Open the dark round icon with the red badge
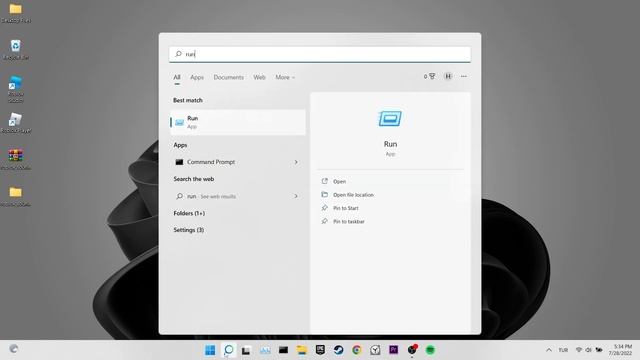This screenshot has height=360, width=640. (412, 350)
